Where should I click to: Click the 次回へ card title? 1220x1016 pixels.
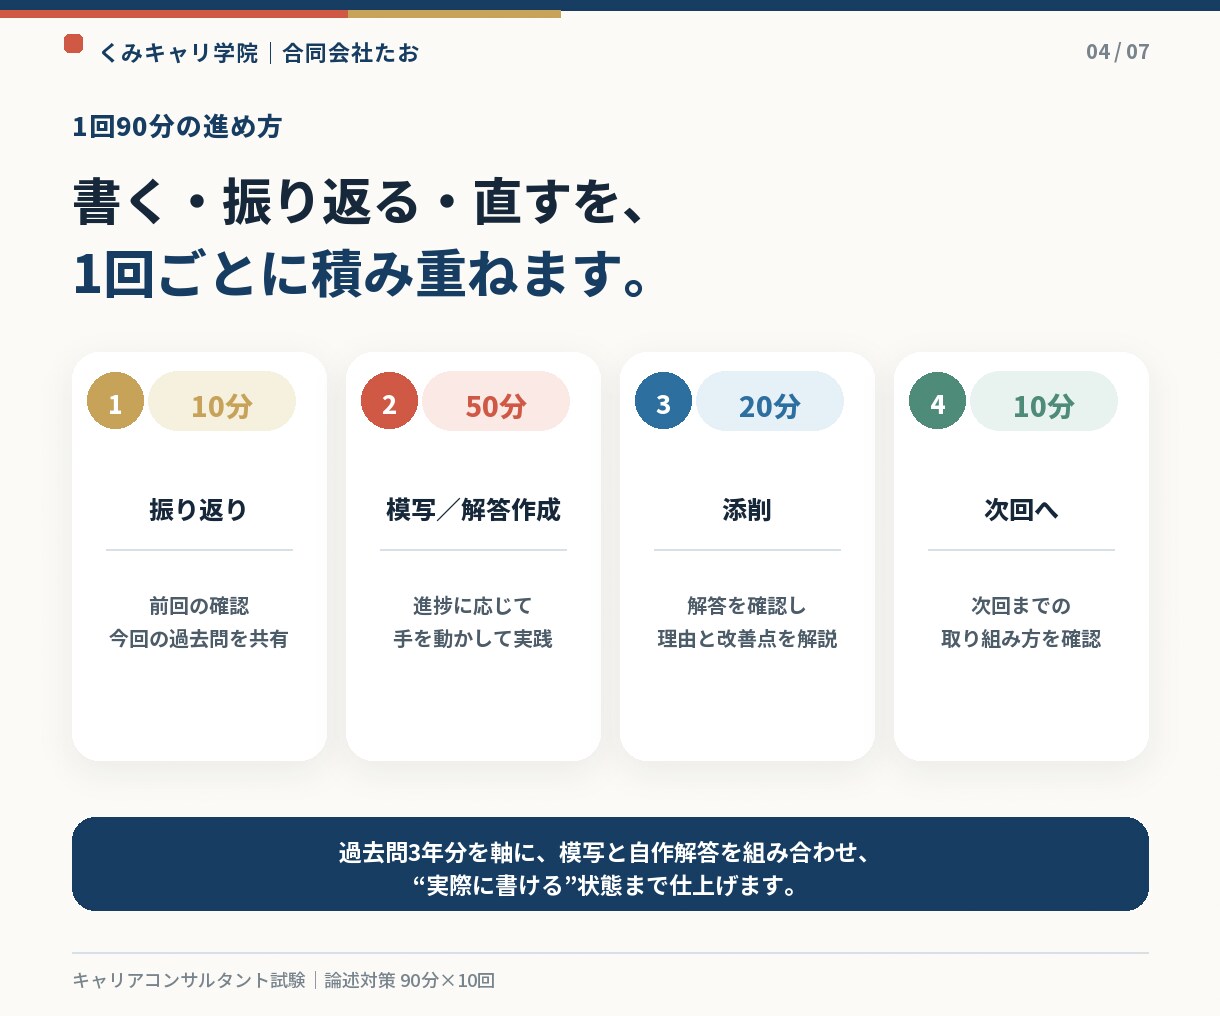pyautogui.click(x=1021, y=510)
